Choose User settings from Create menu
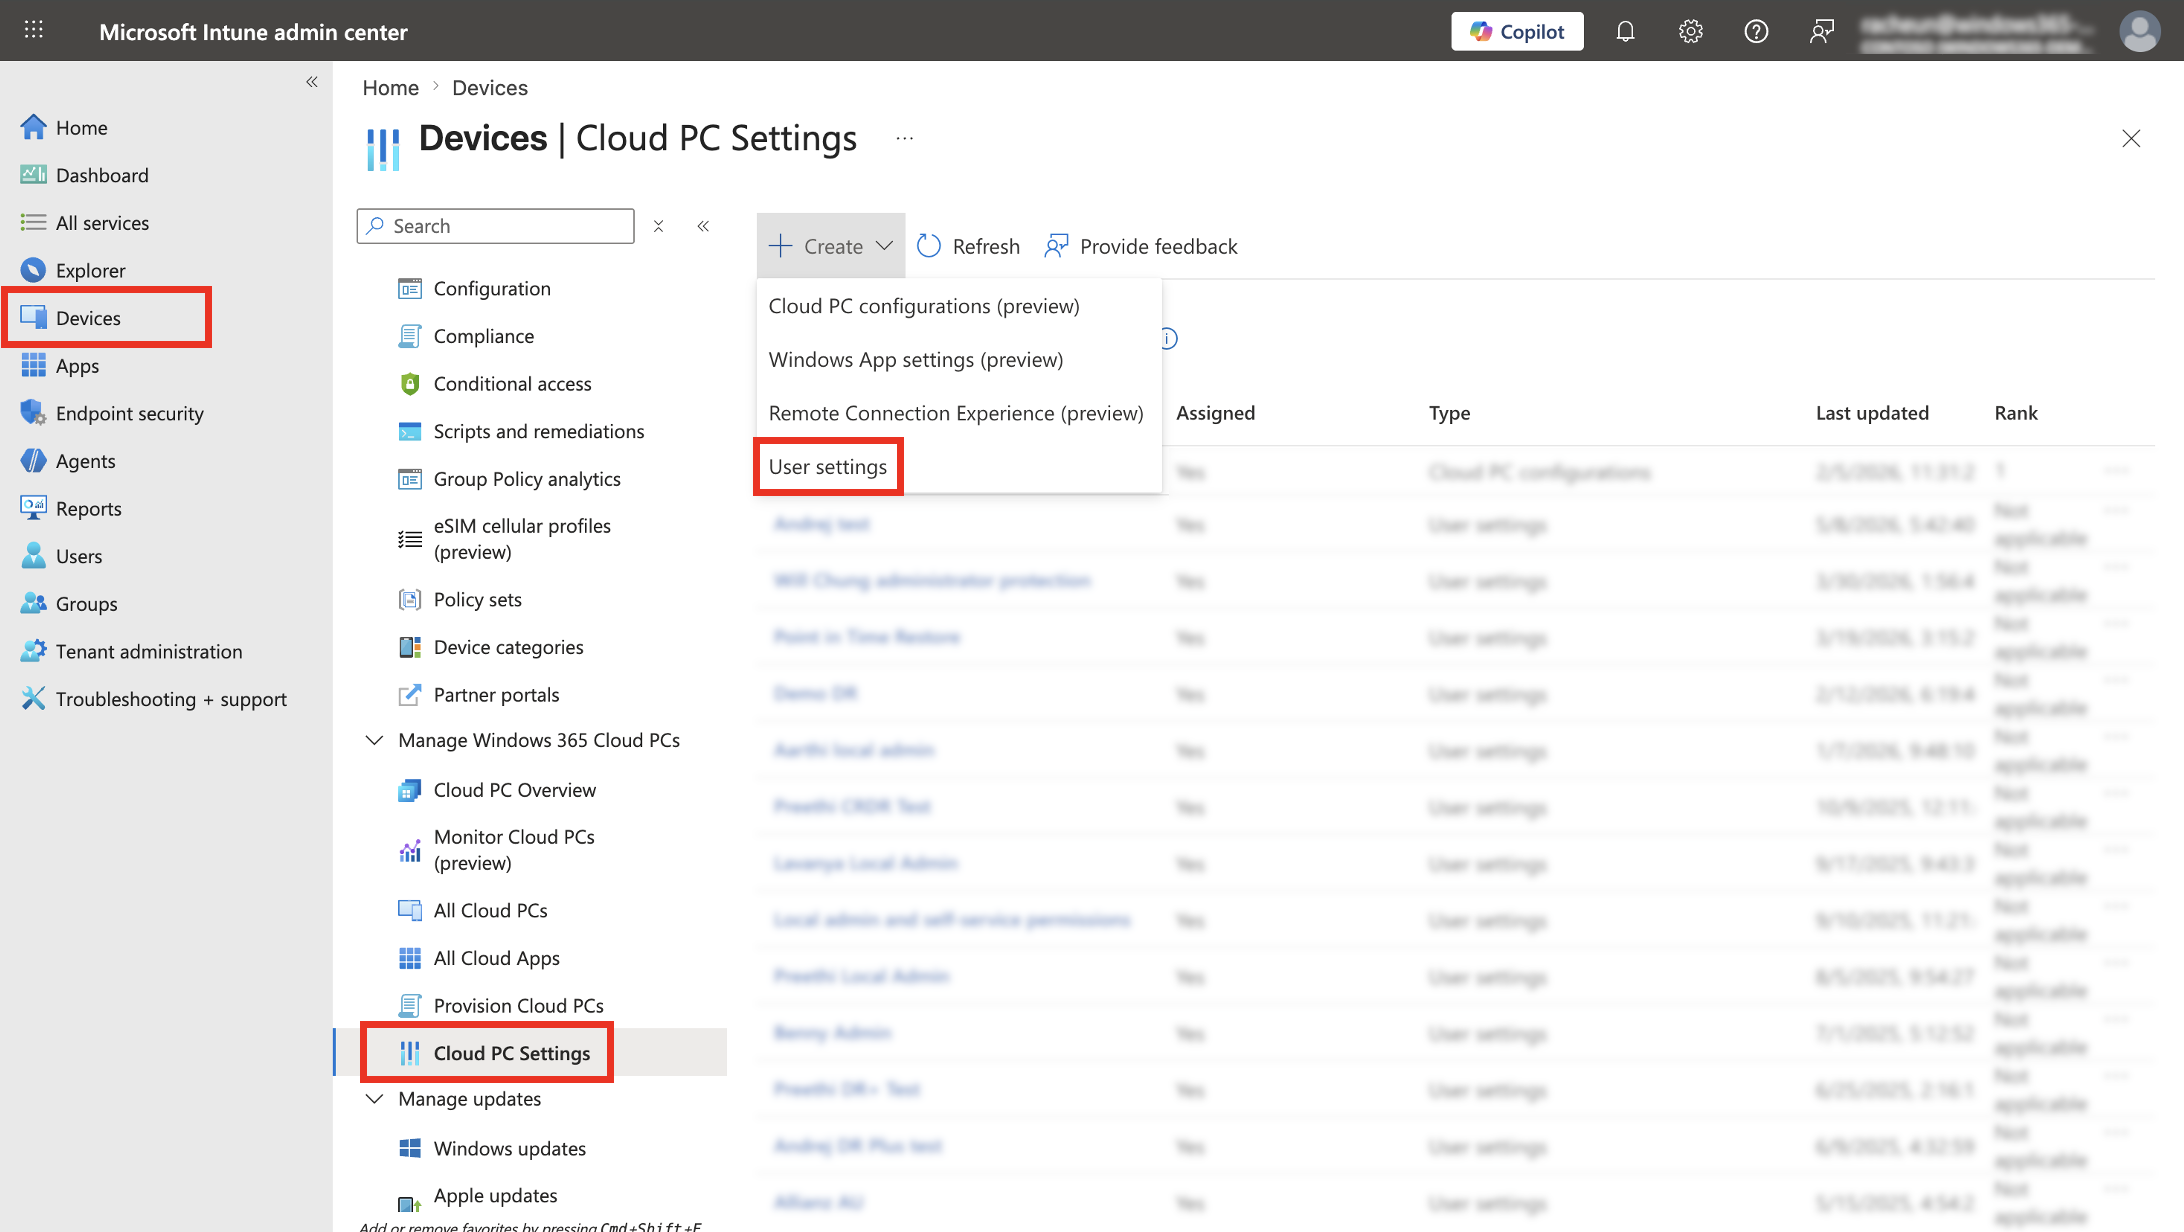This screenshot has height=1232, width=2184. (828, 467)
